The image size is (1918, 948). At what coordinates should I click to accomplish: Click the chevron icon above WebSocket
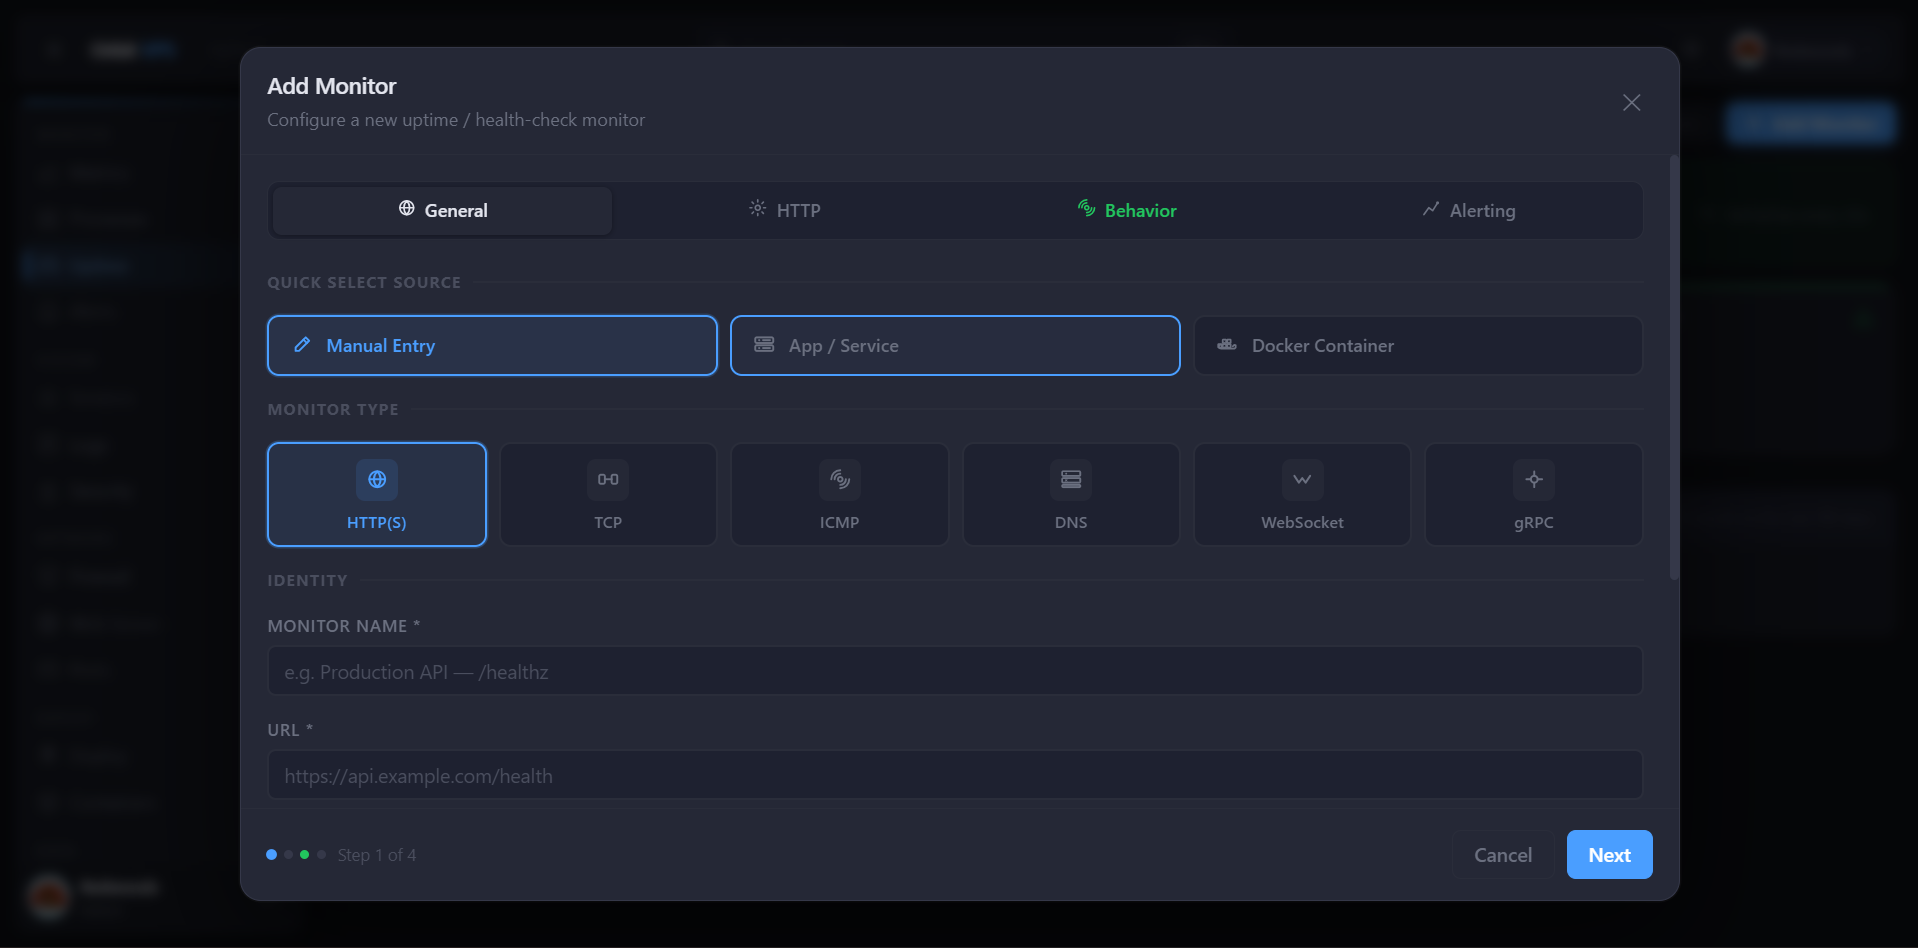[x=1302, y=479]
